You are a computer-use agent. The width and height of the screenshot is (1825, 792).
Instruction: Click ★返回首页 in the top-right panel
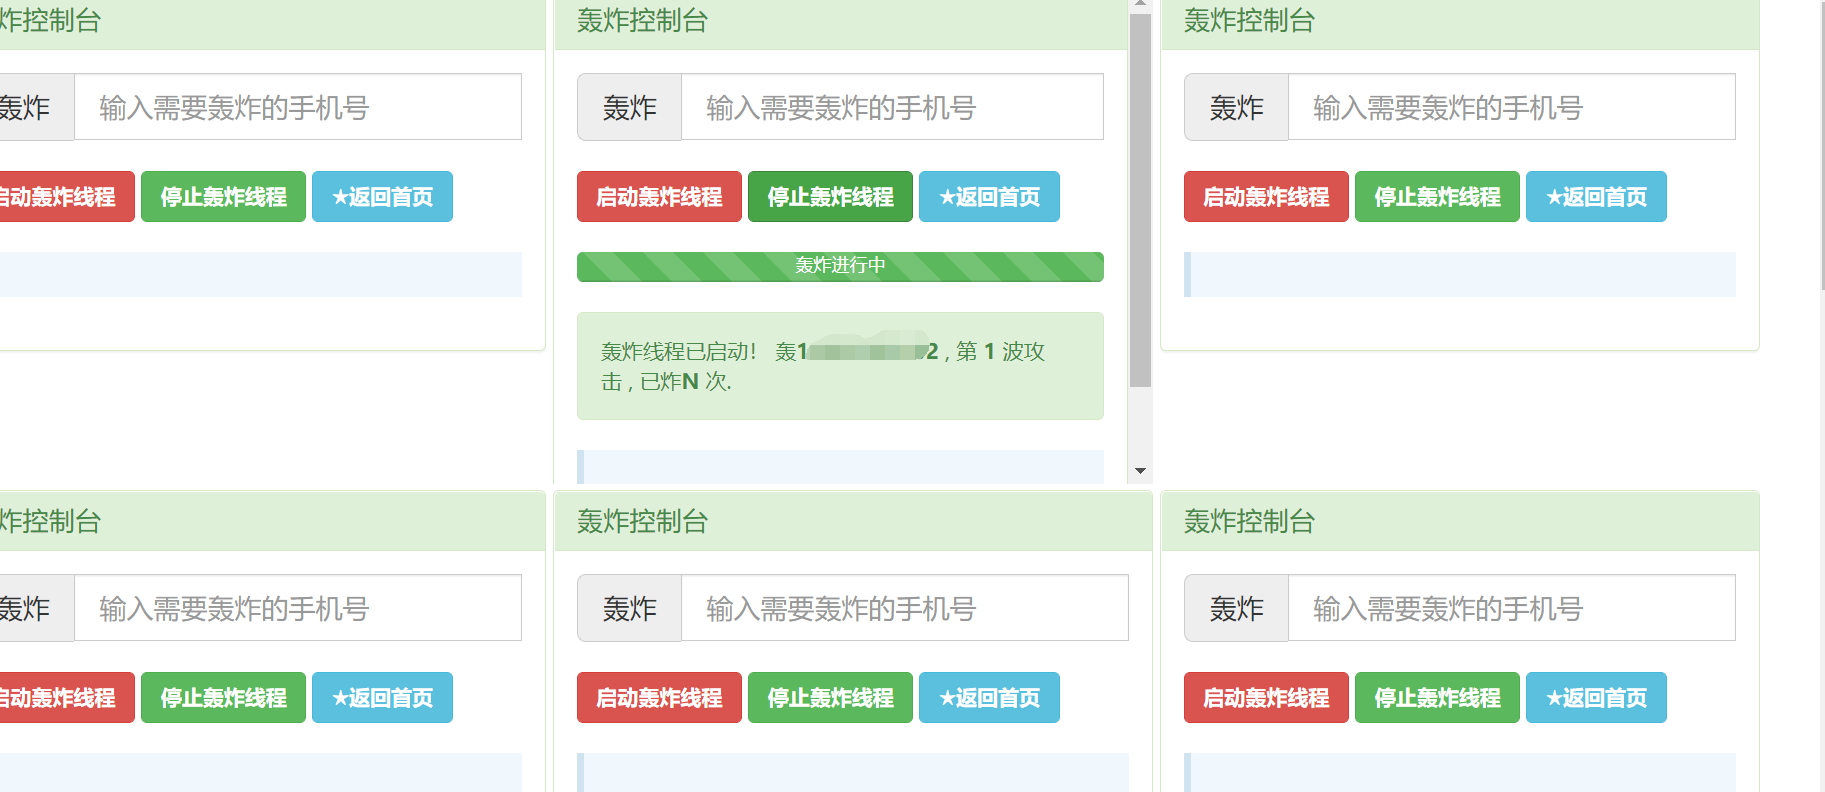1595,197
